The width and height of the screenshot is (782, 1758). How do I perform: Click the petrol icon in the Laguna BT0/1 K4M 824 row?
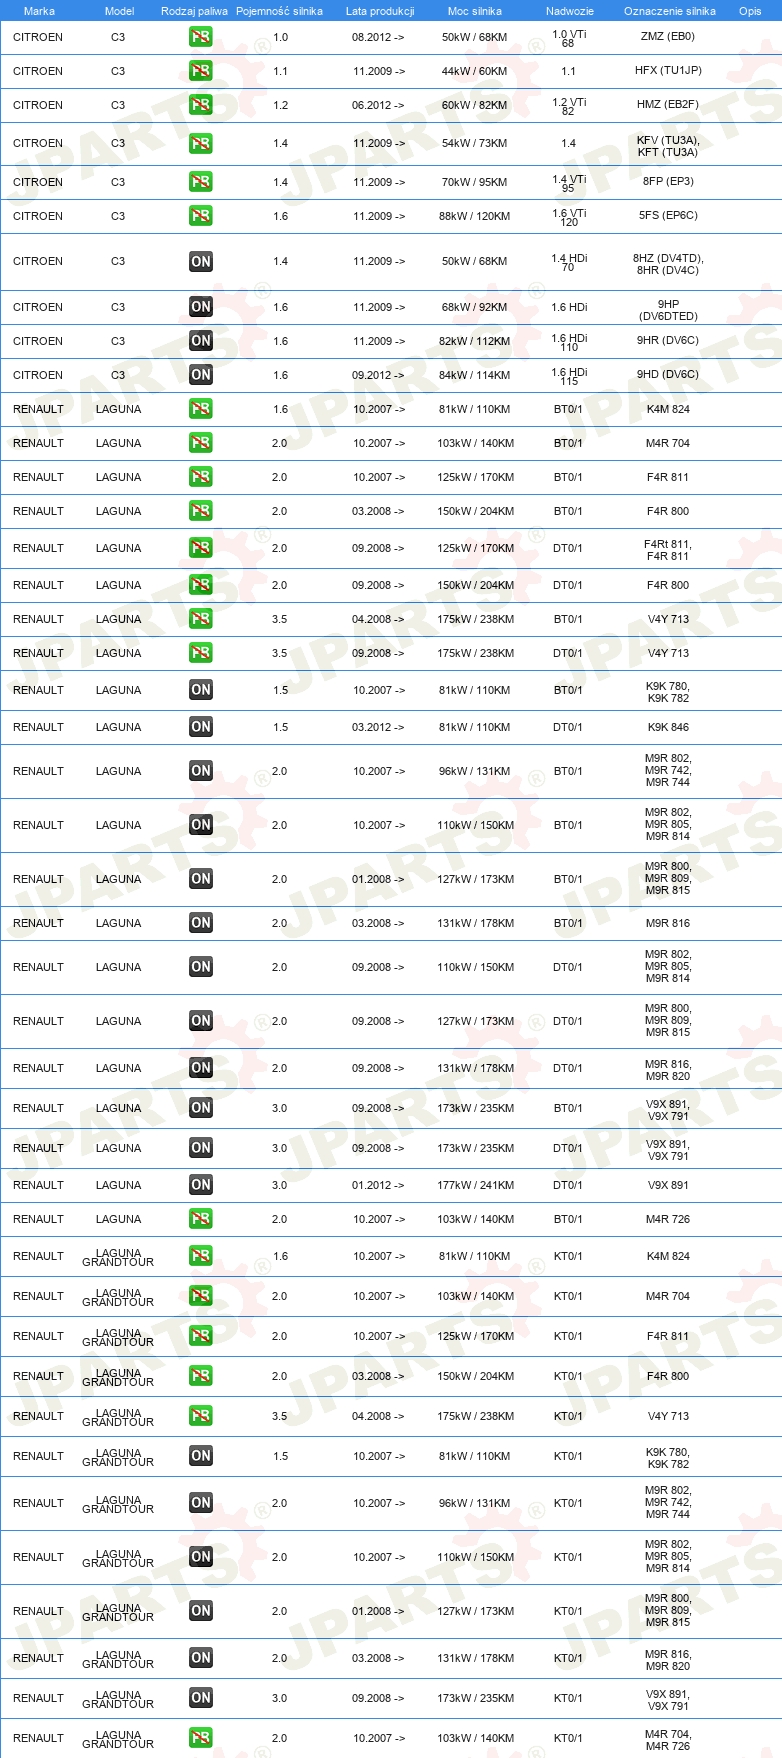200,409
